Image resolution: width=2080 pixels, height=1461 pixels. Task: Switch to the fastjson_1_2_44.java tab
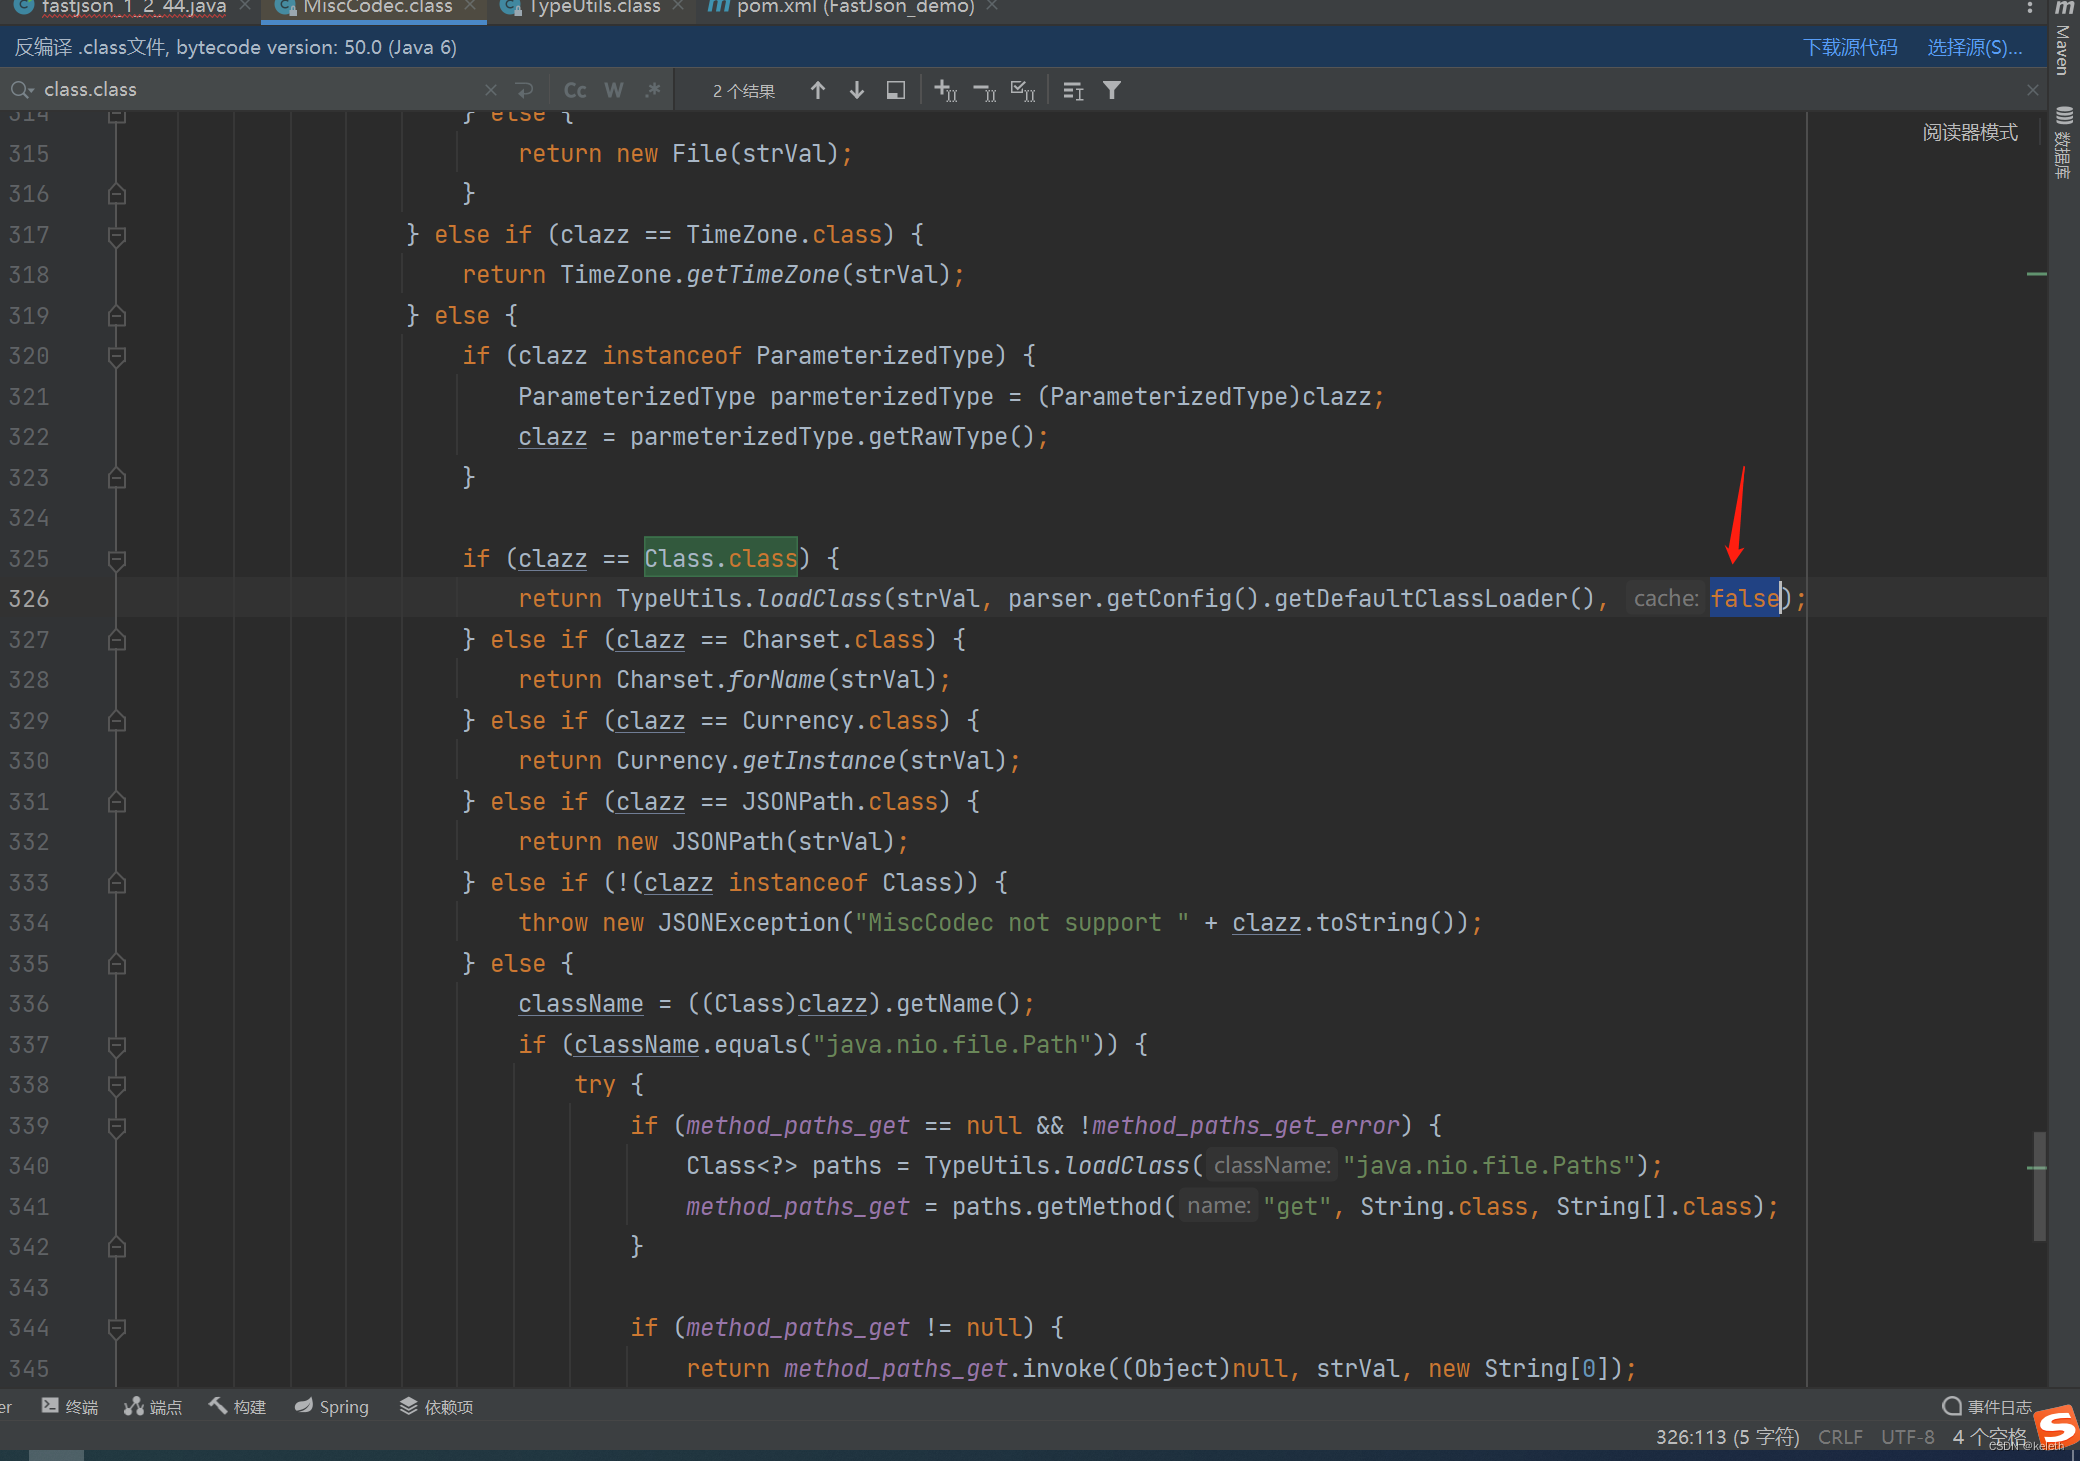(133, 8)
